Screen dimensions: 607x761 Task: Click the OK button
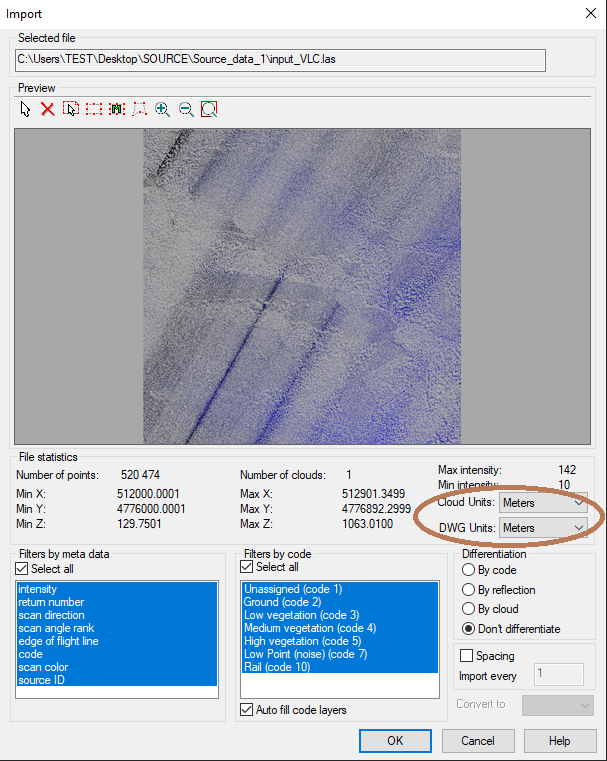click(395, 741)
